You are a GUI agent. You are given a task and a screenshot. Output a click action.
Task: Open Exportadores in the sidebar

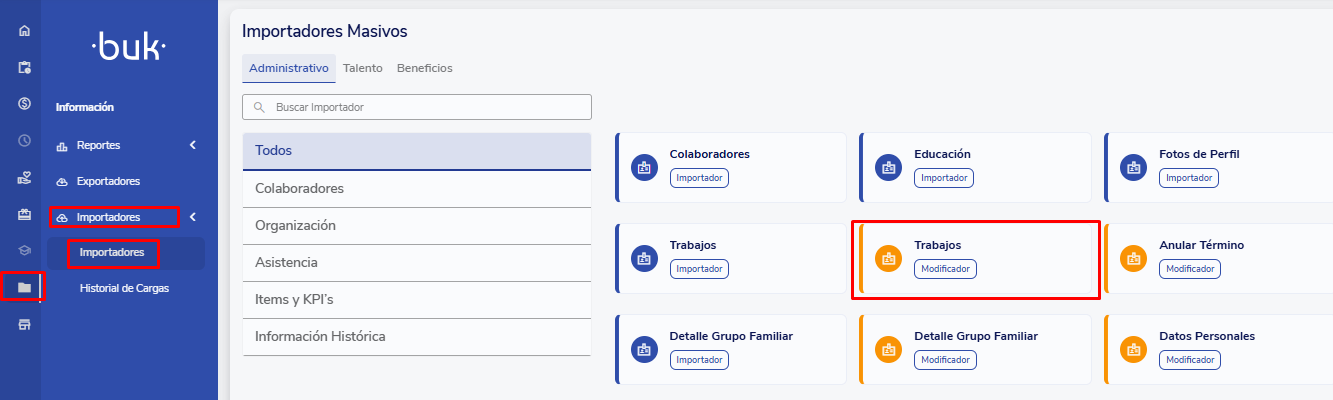pos(108,181)
